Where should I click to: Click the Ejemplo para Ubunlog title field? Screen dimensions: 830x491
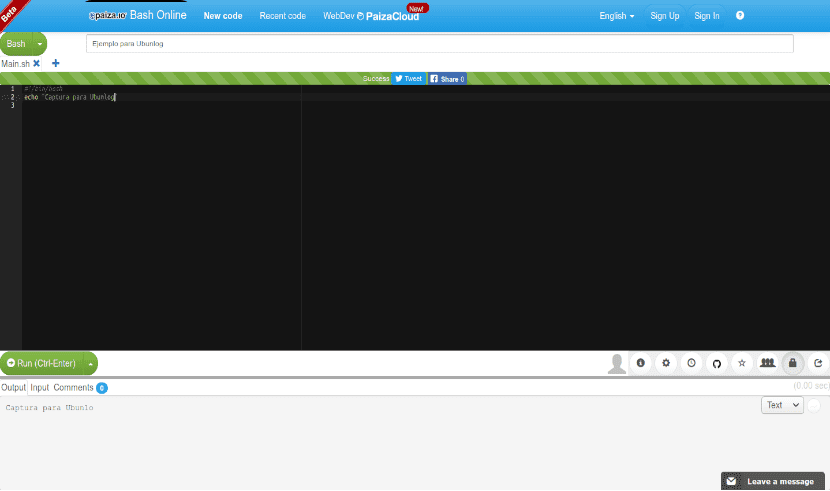[439, 43]
